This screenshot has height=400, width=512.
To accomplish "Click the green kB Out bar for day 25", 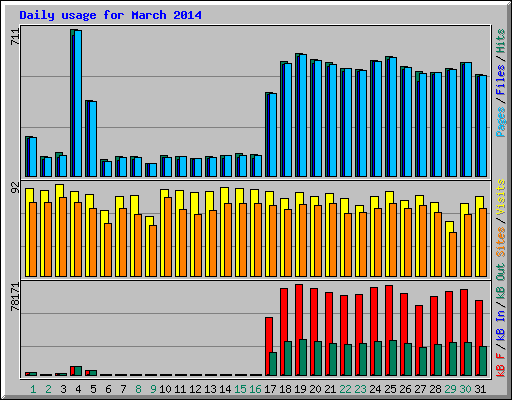I will 393,358.
